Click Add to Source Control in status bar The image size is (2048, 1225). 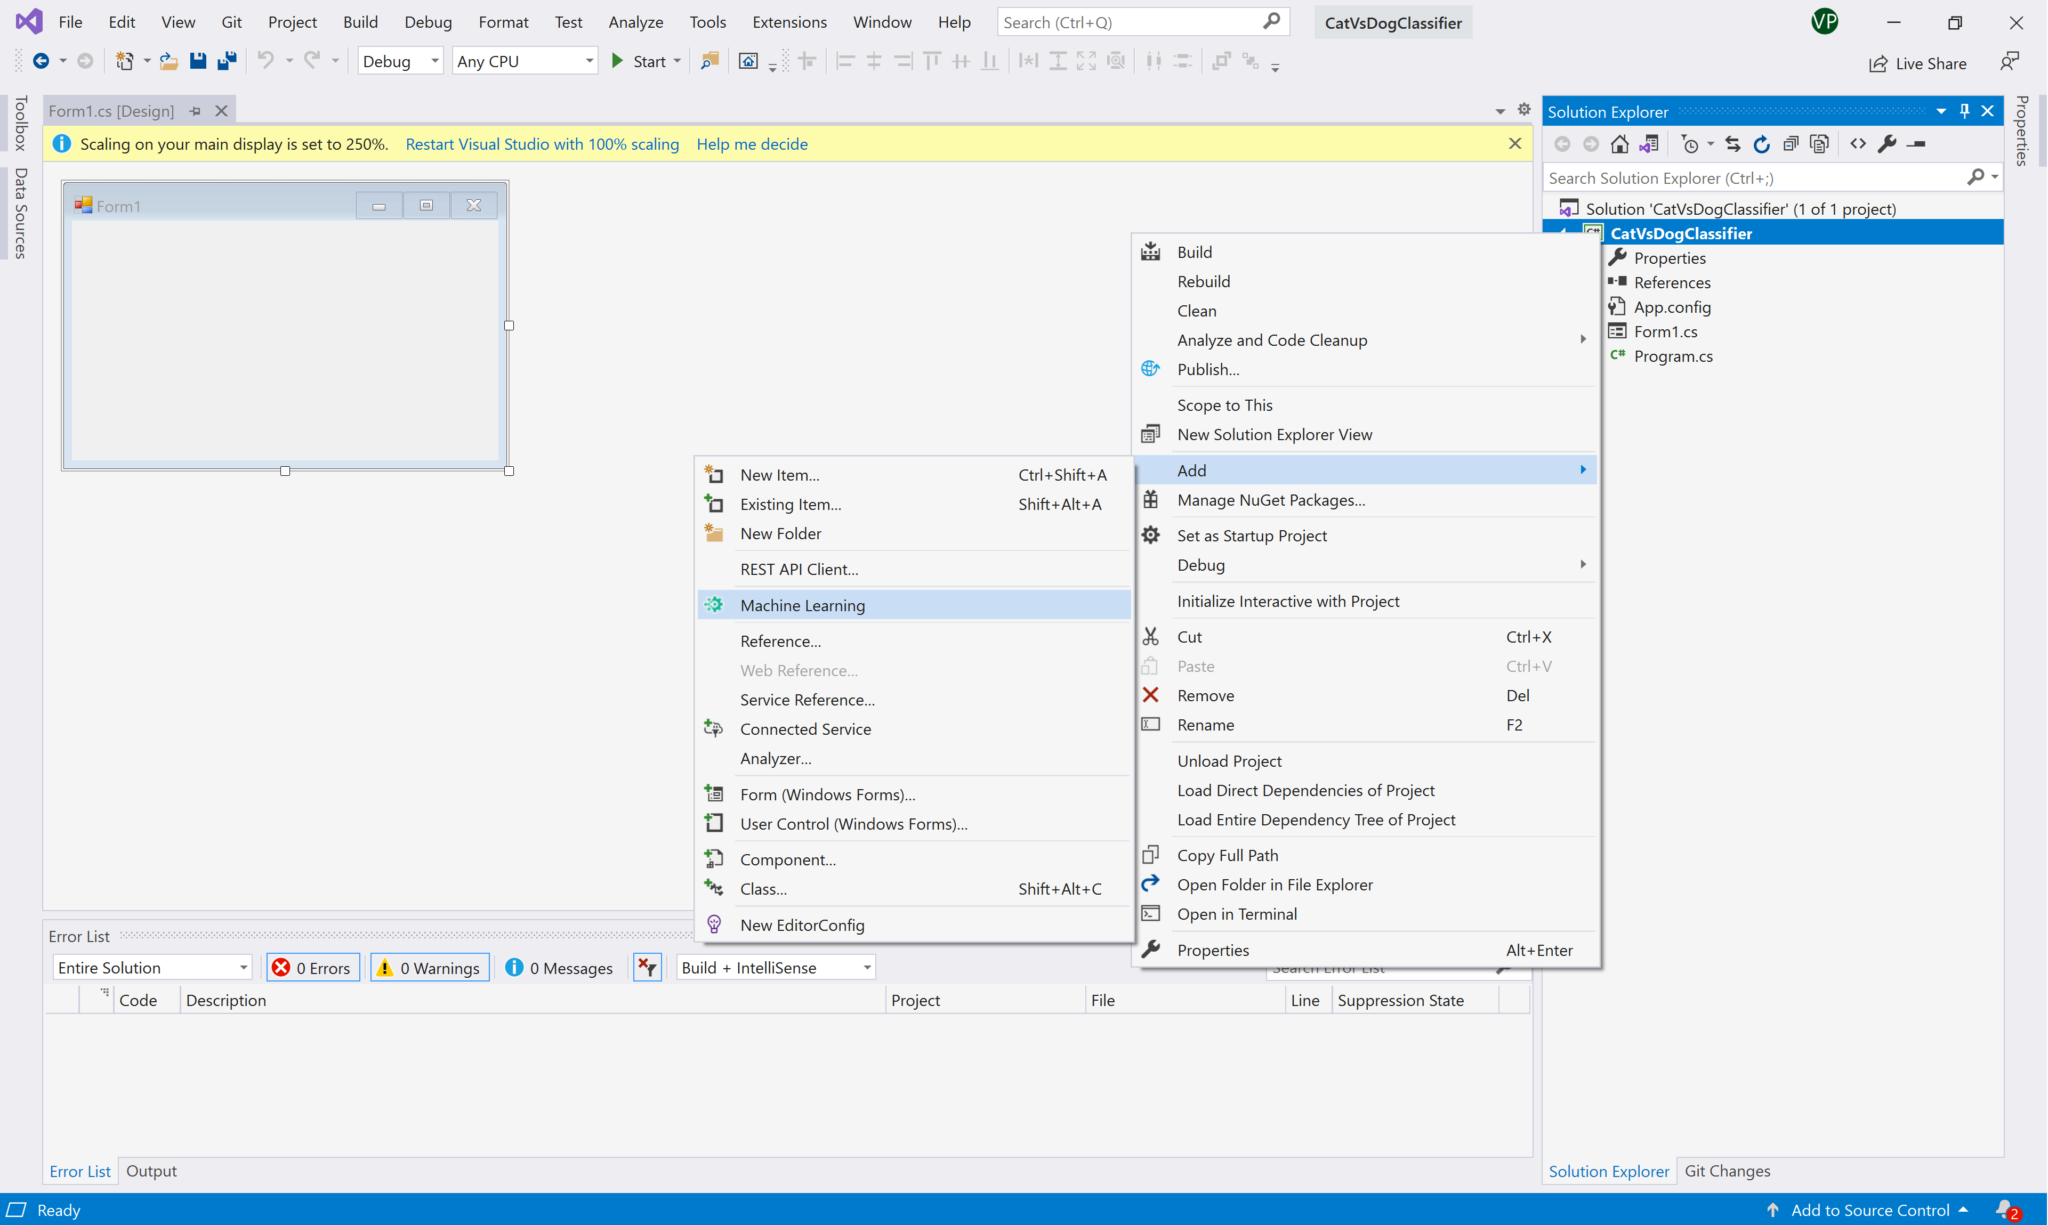coord(1869,1210)
